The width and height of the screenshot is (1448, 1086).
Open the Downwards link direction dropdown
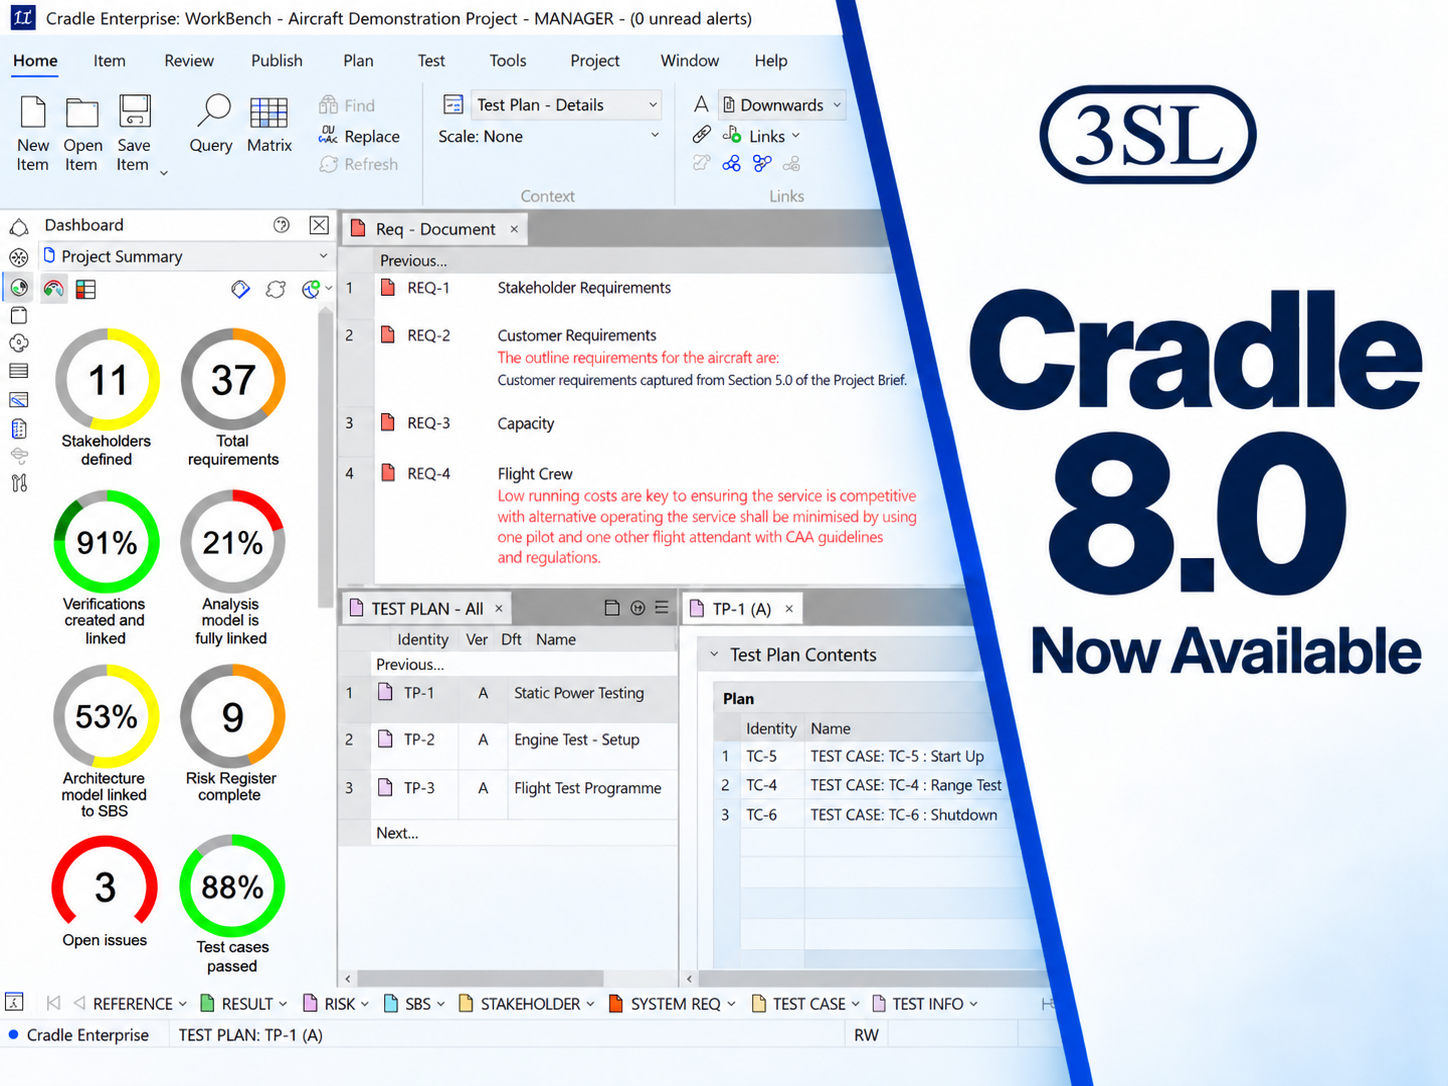(x=781, y=105)
